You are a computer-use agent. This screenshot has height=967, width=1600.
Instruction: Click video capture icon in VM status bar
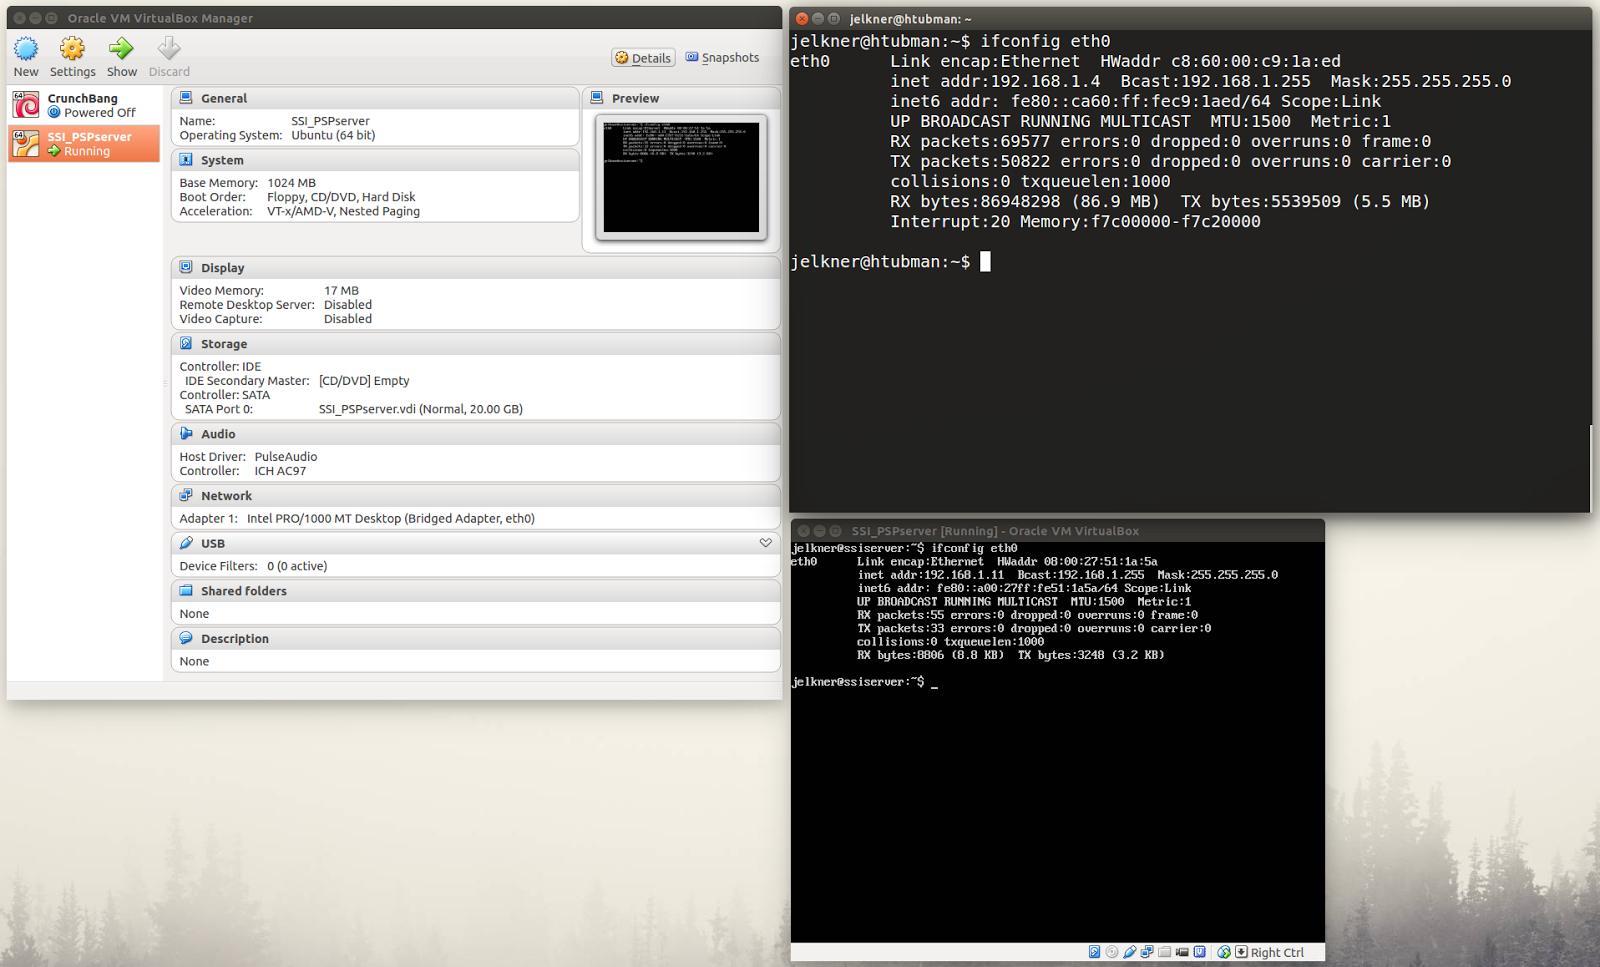(x=1182, y=952)
